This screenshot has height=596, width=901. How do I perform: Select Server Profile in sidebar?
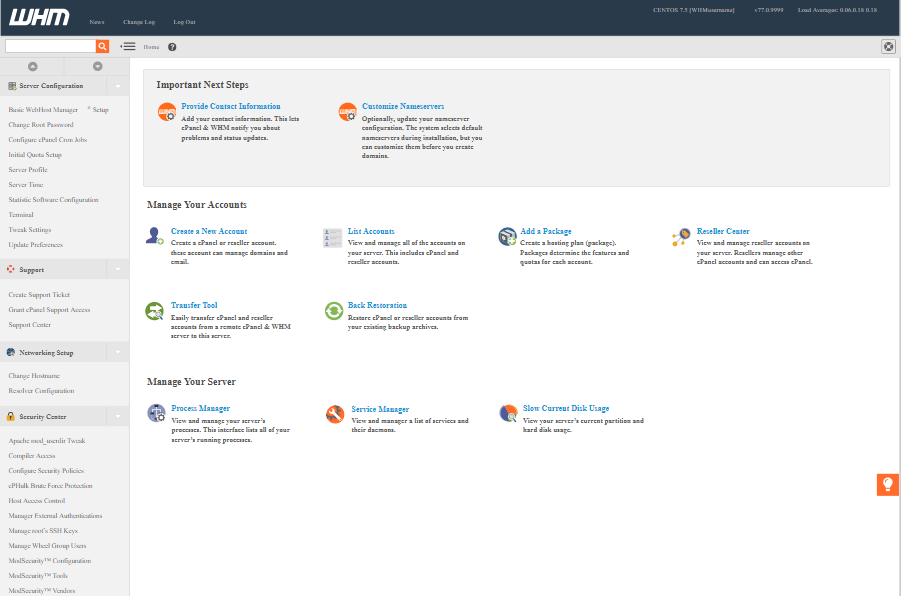(28, 169)
